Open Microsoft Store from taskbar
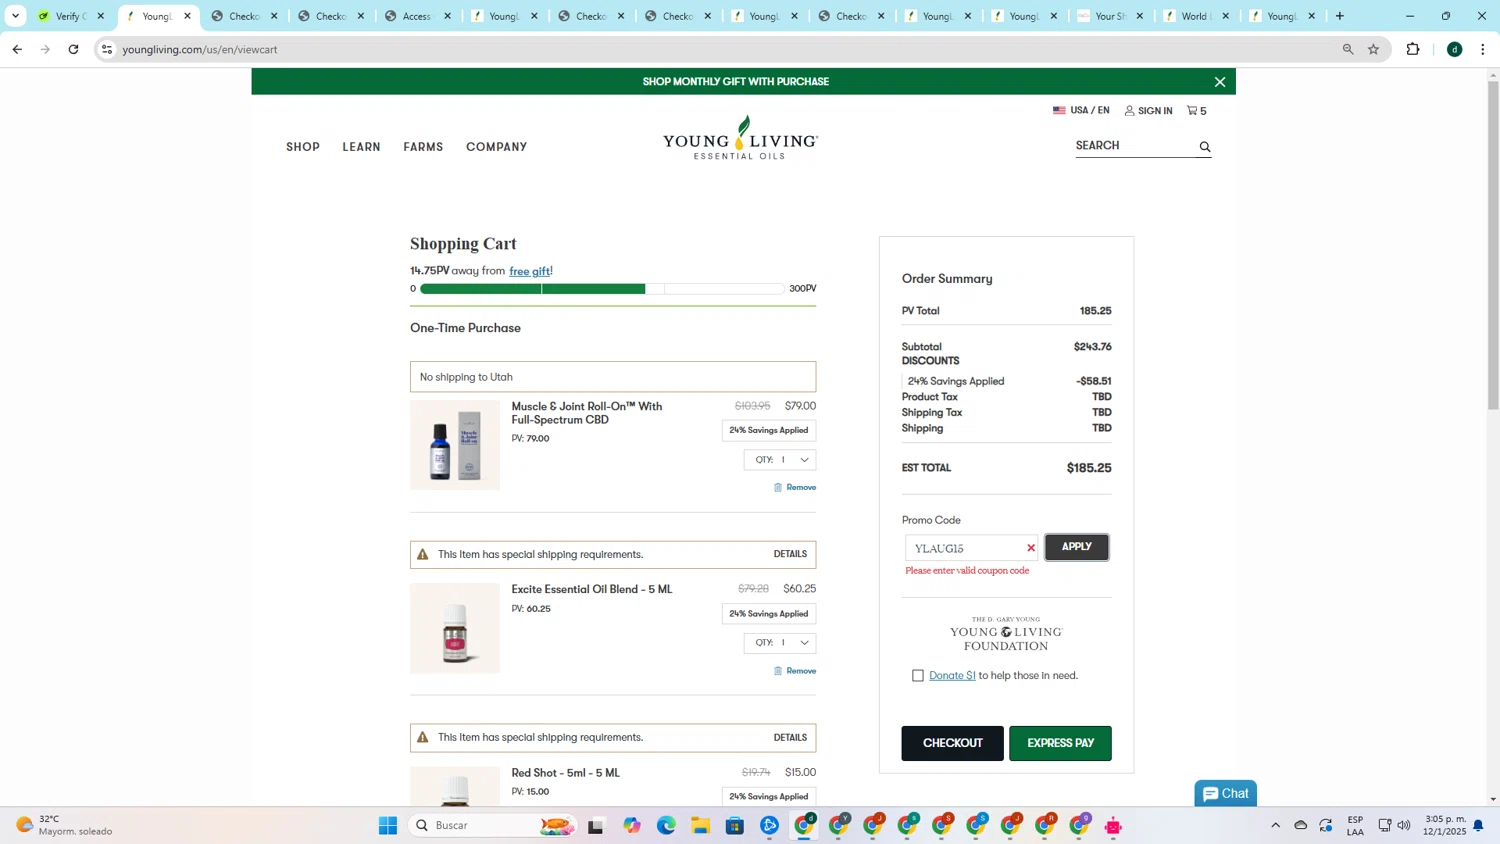The image size is (1500, 844). coord(735,825)
